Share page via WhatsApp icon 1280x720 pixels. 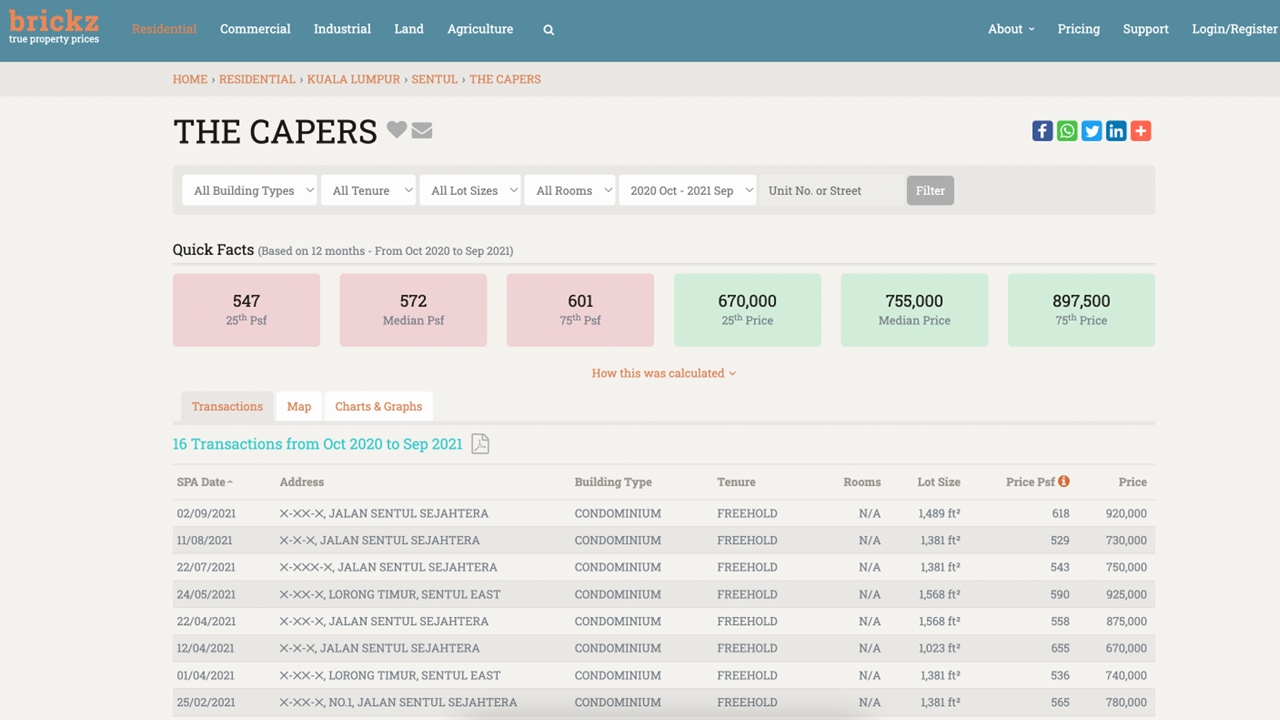1067,131
